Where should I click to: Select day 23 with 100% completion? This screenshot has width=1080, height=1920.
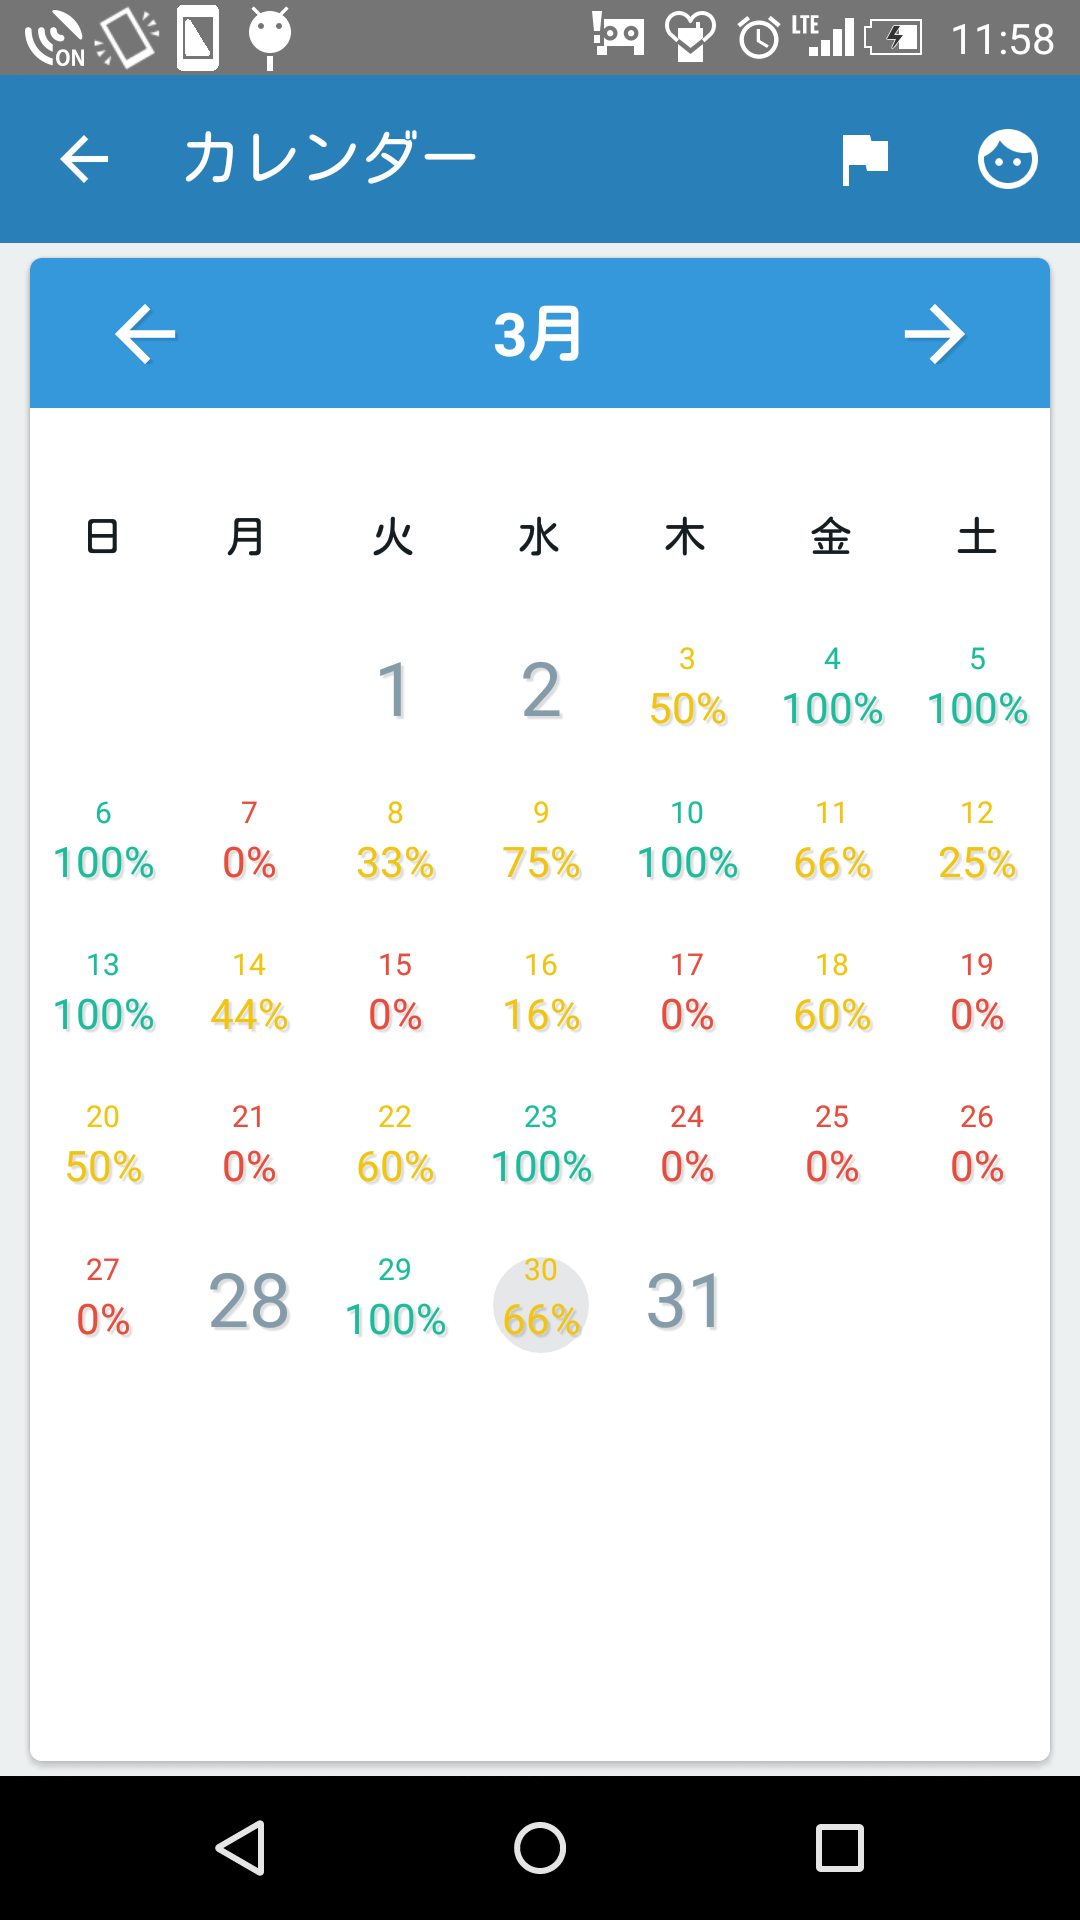pos(541,1144)
